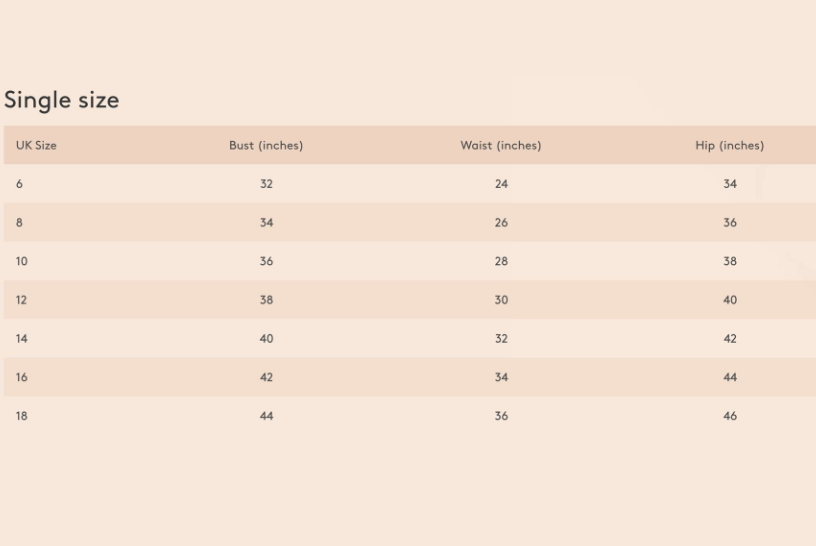This screenshot has height=546, width=816.
Task: Click UK size 12 row label
Action: (21, 300)
